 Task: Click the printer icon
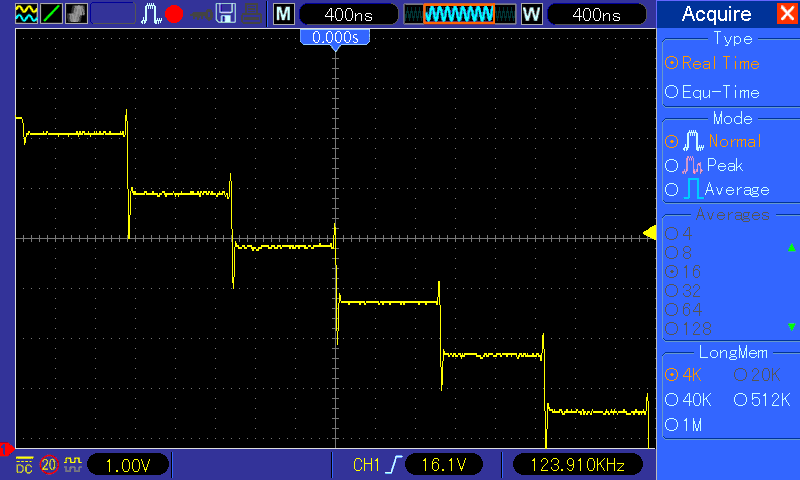252,14
